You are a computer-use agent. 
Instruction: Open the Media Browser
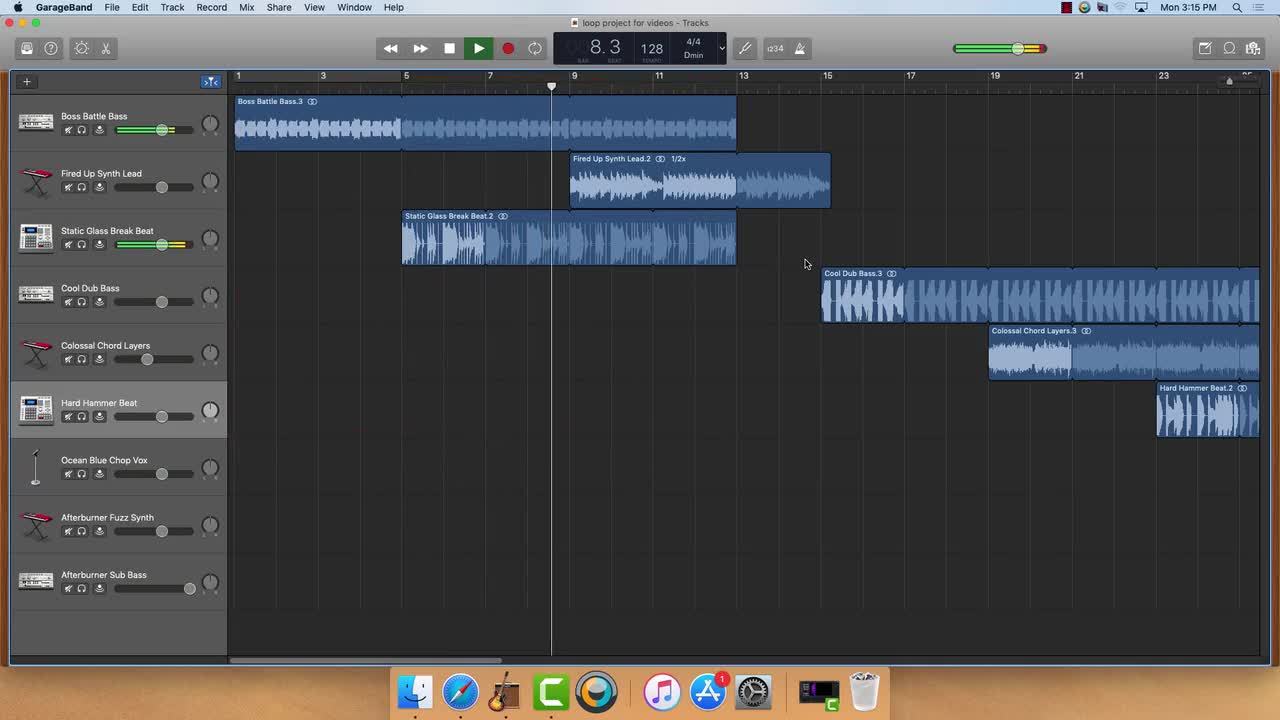pyautogui.click(x=1253, y=48)
